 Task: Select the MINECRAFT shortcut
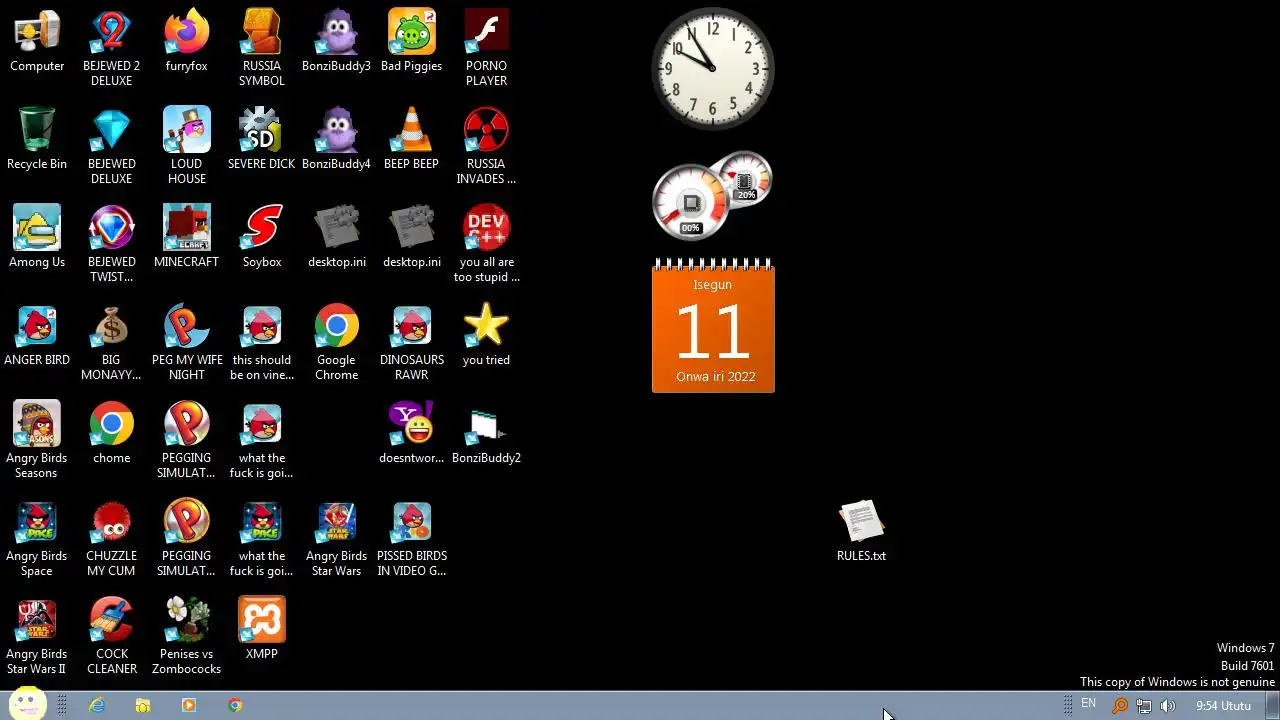point(187,238)
